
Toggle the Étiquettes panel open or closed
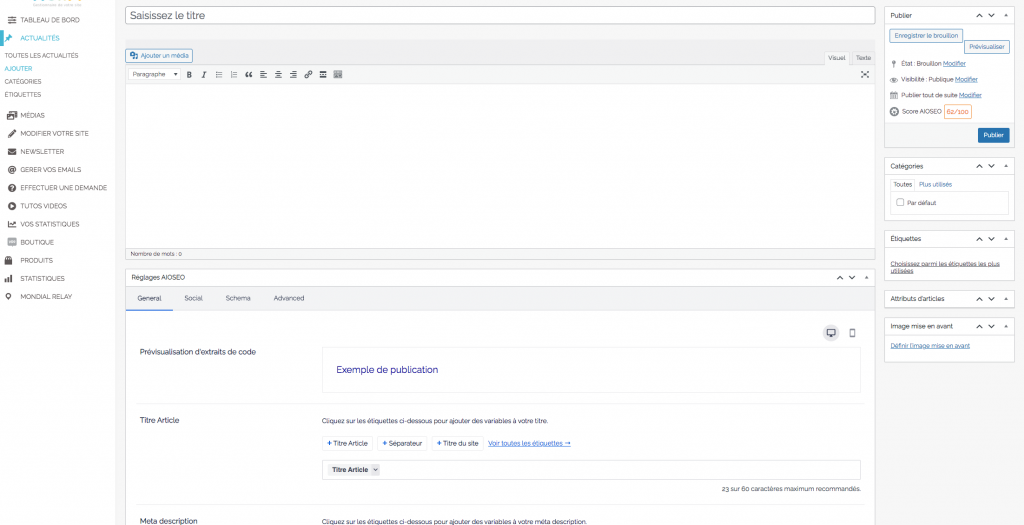click(1006, 239)
